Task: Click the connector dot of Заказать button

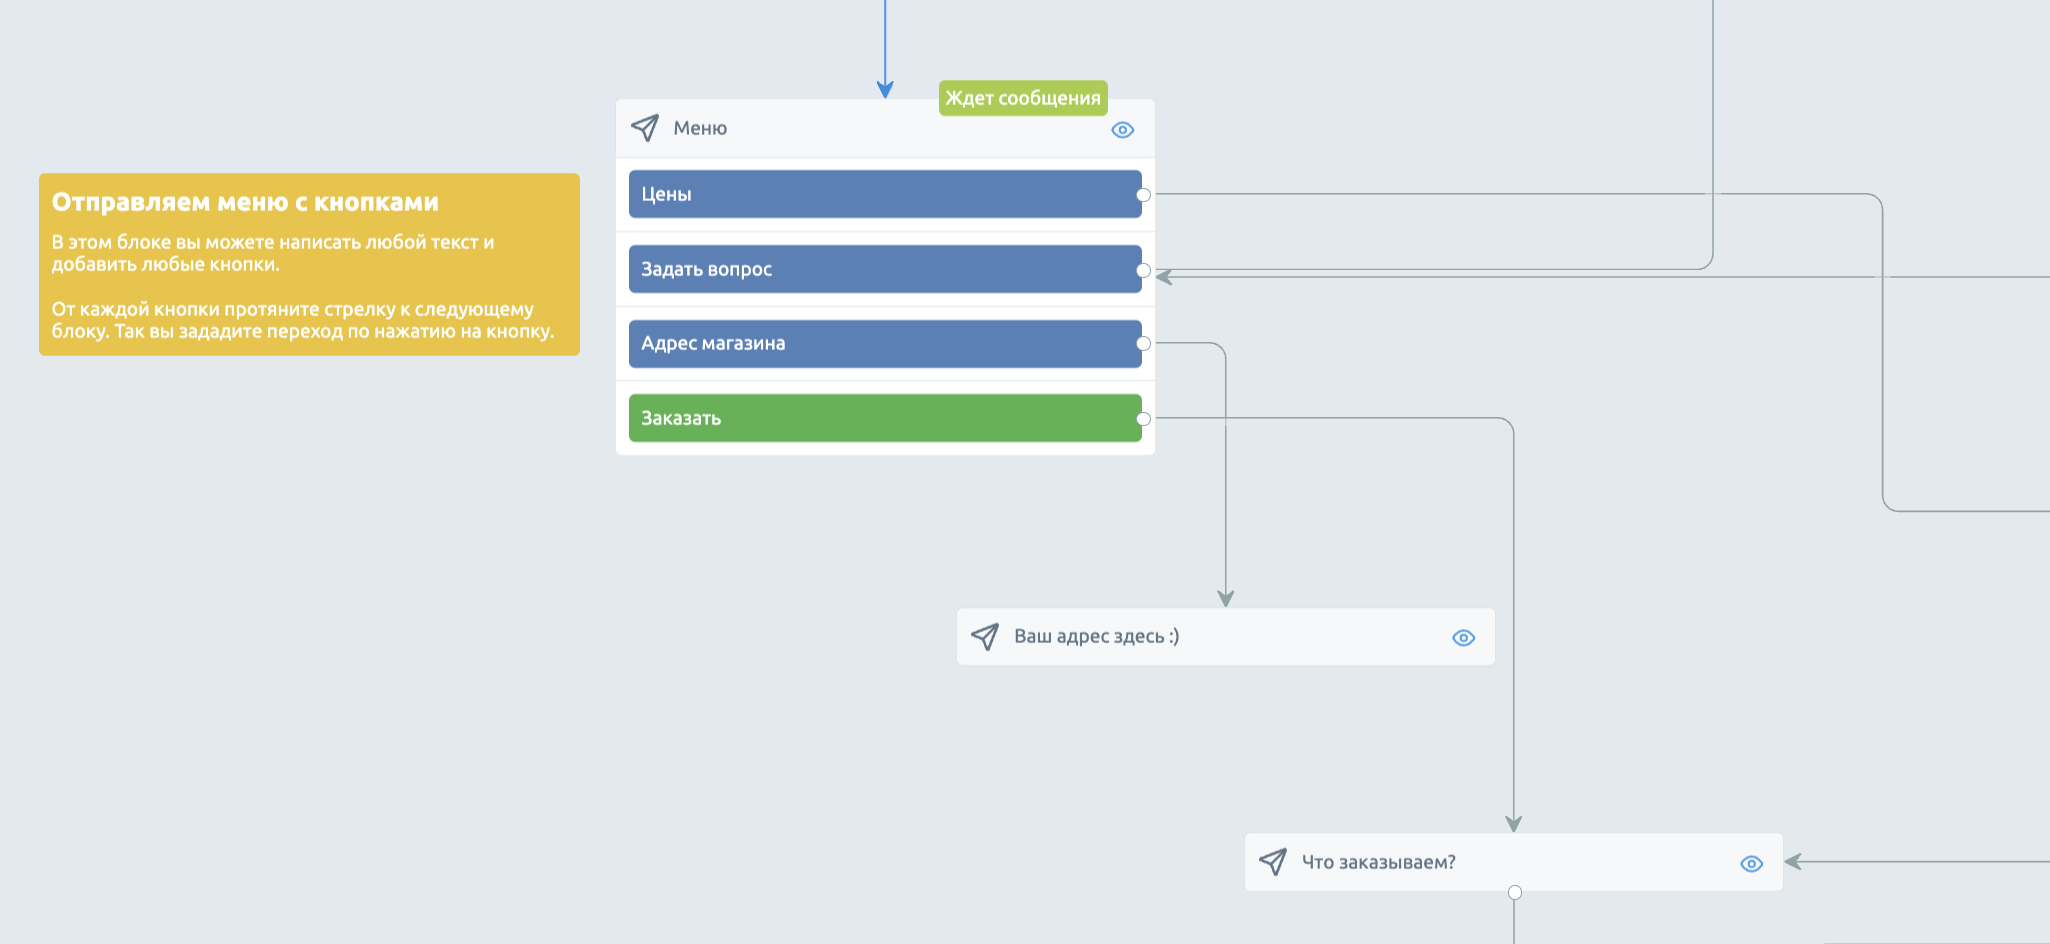Action: pyautogui.click(x=1144, y=419)
